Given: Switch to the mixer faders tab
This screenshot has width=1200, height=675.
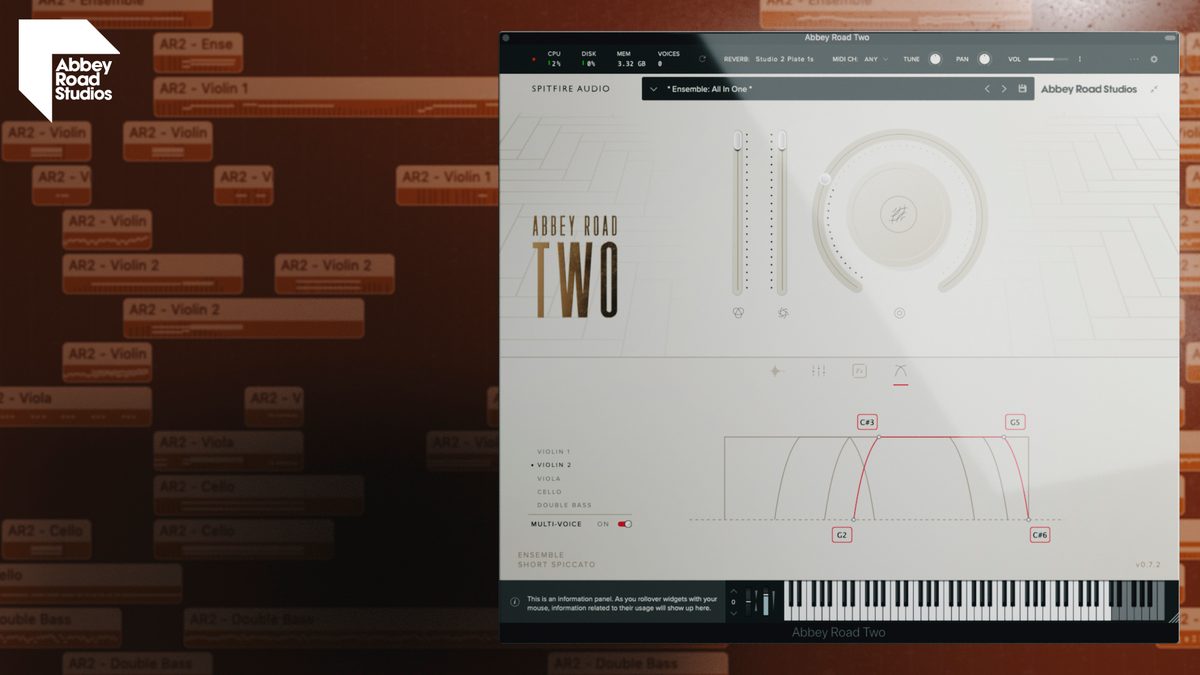Looking at the screenshot, I should (x=819, y=371).
